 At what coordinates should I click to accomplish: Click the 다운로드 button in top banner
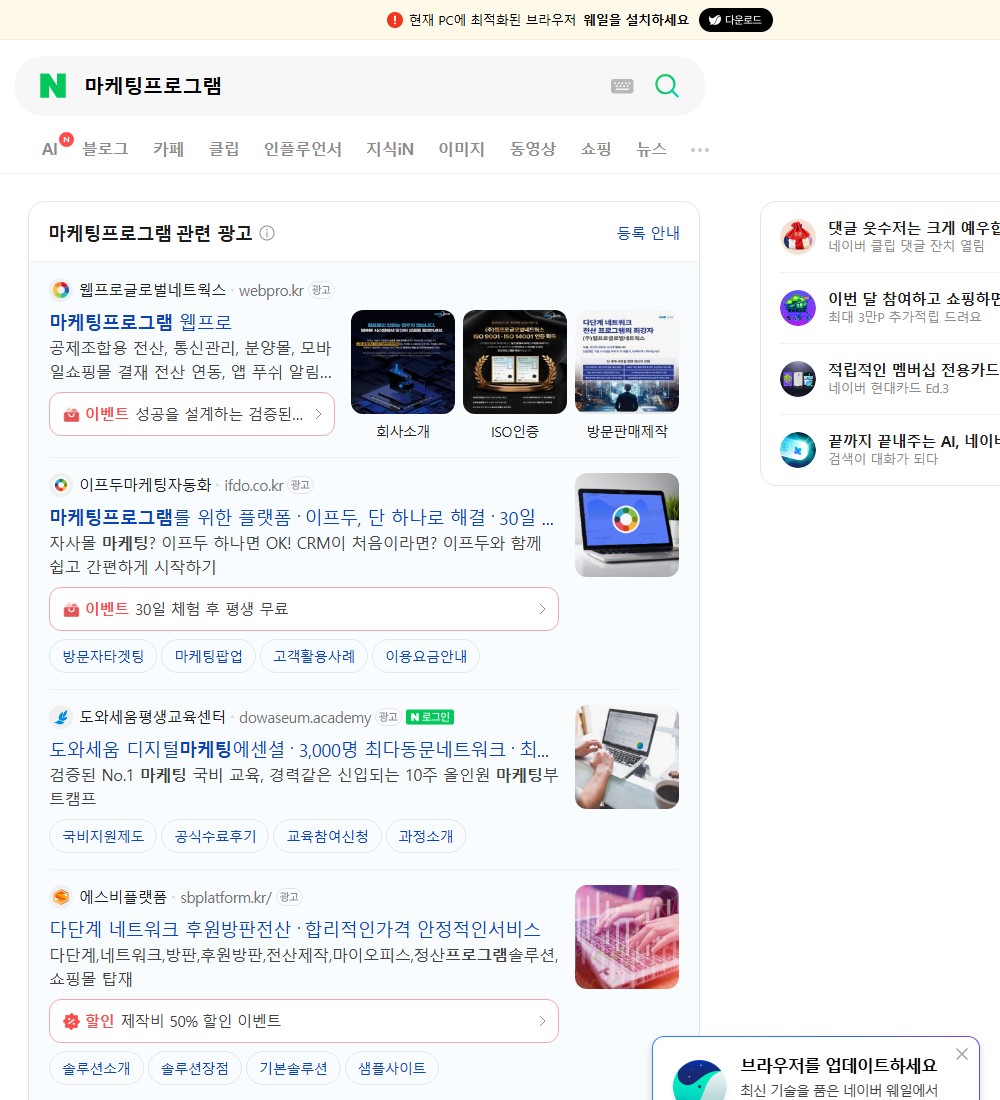click(735, 20)
